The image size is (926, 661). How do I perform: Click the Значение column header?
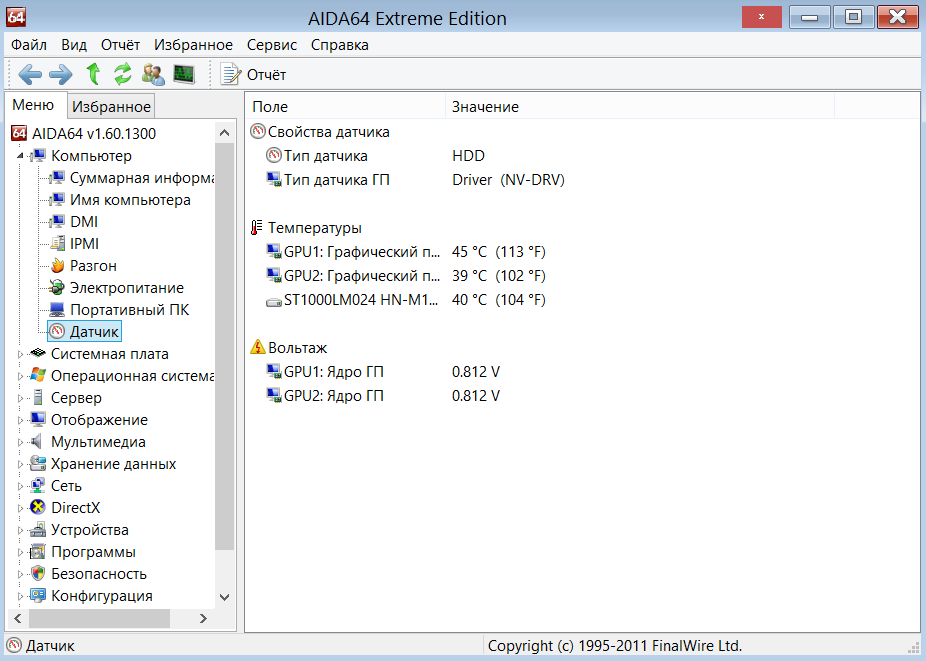click(x=485, y=107)
